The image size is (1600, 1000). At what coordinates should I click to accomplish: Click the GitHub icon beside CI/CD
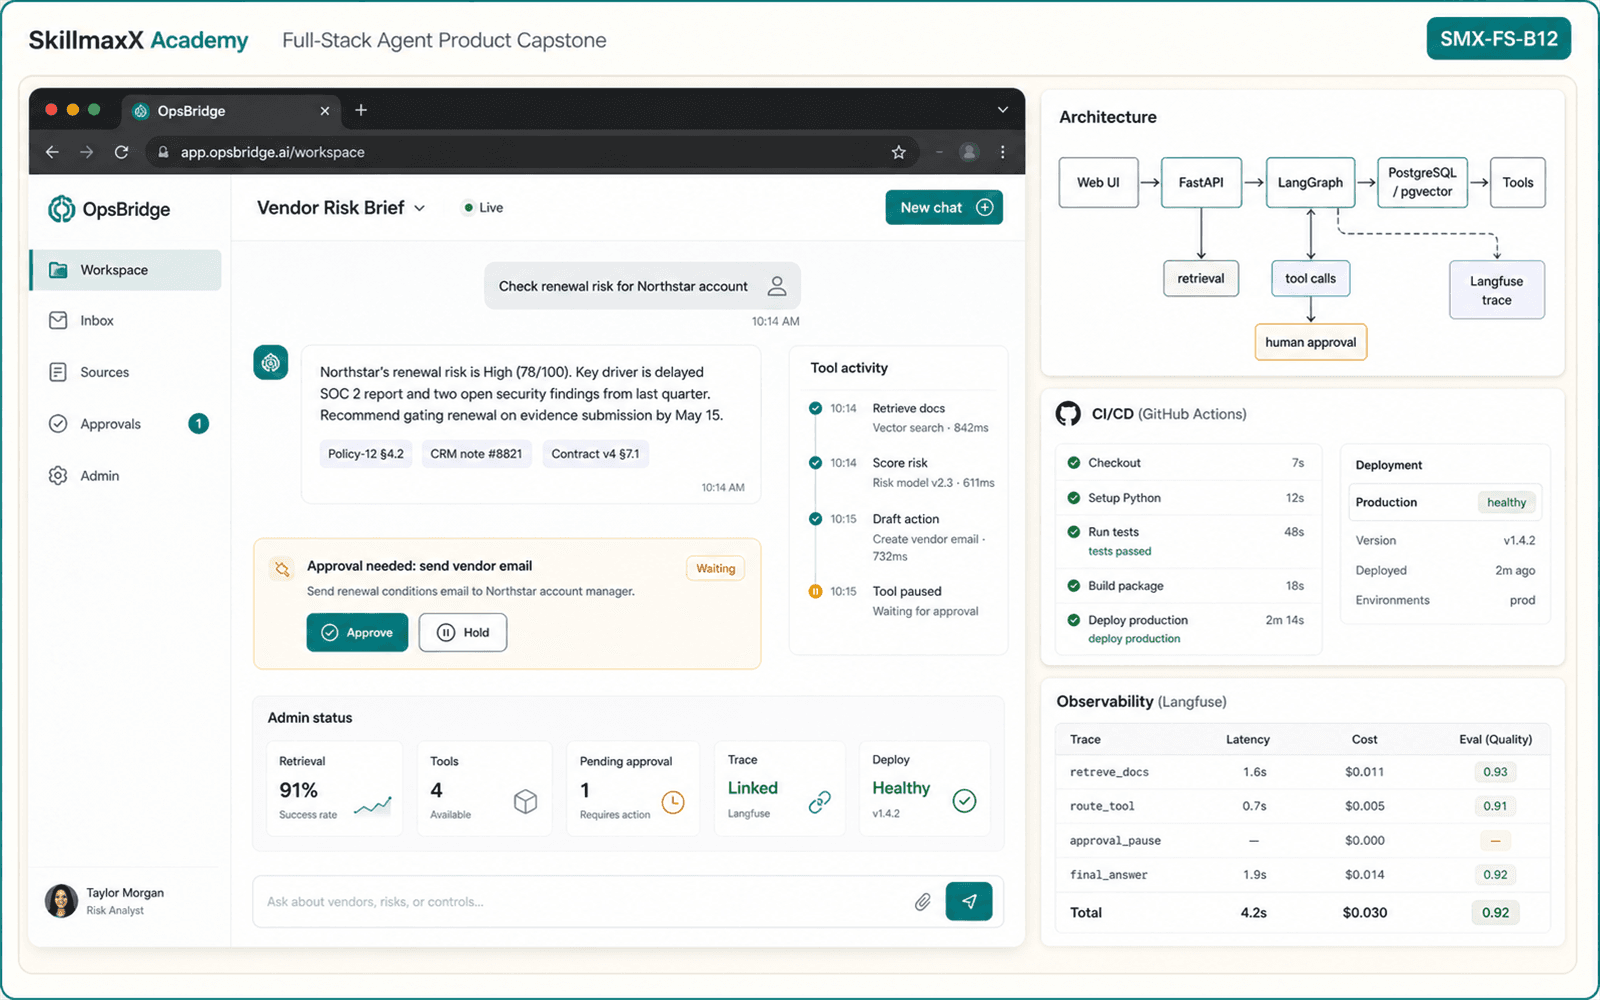(x=1068, y=414)
